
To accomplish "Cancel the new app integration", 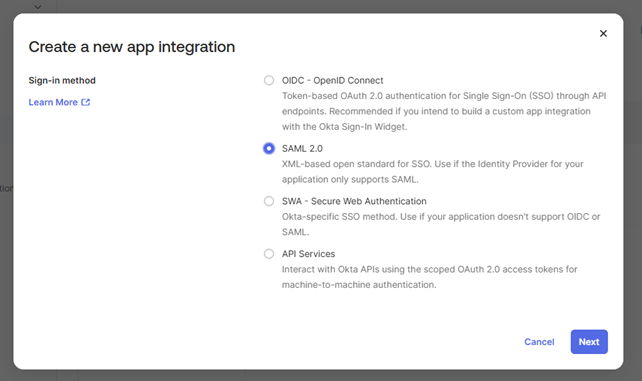I will coord(539,342).
